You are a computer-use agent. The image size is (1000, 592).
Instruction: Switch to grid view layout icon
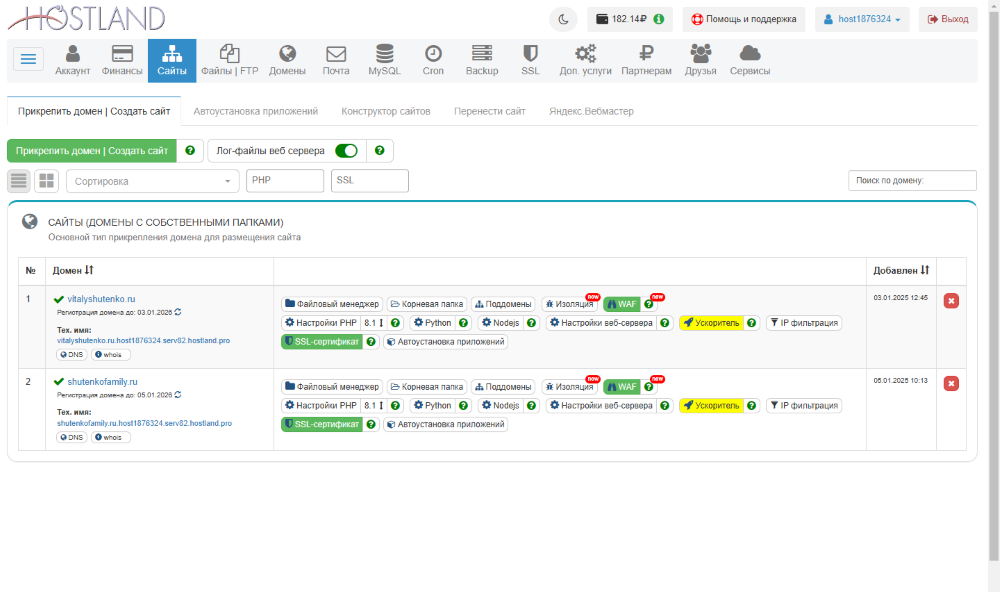[46, 181]
